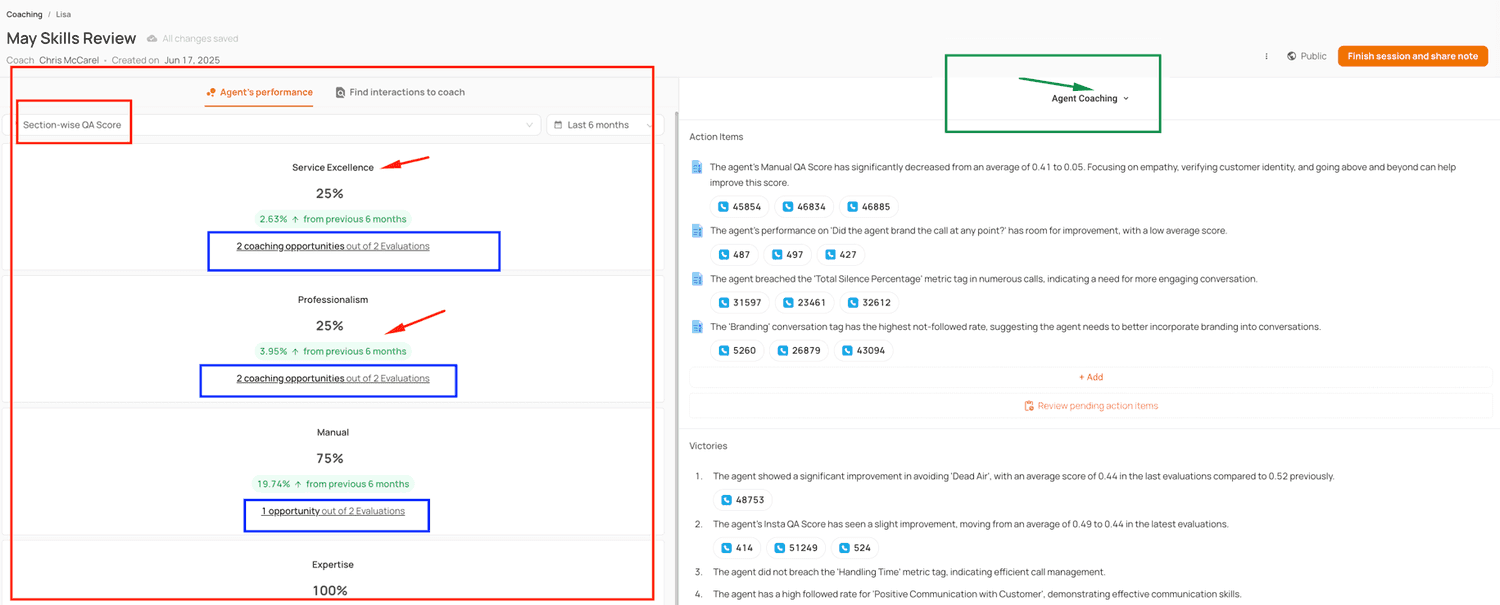The image size is (1500, 605).
Task: Click the Manual 75% score
Action: click(330, 459)
